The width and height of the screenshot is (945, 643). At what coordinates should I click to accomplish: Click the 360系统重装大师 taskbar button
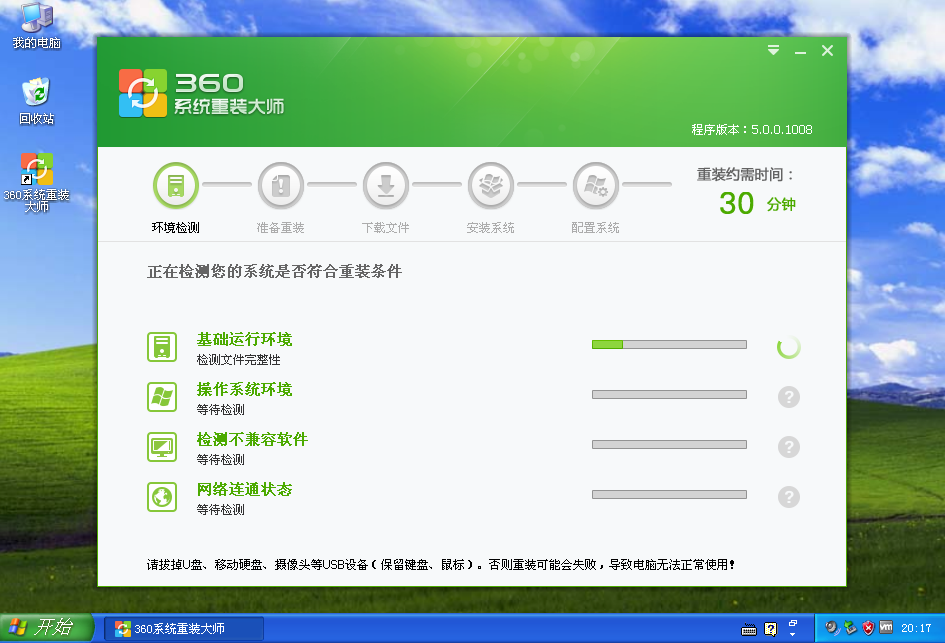[184, 629]
